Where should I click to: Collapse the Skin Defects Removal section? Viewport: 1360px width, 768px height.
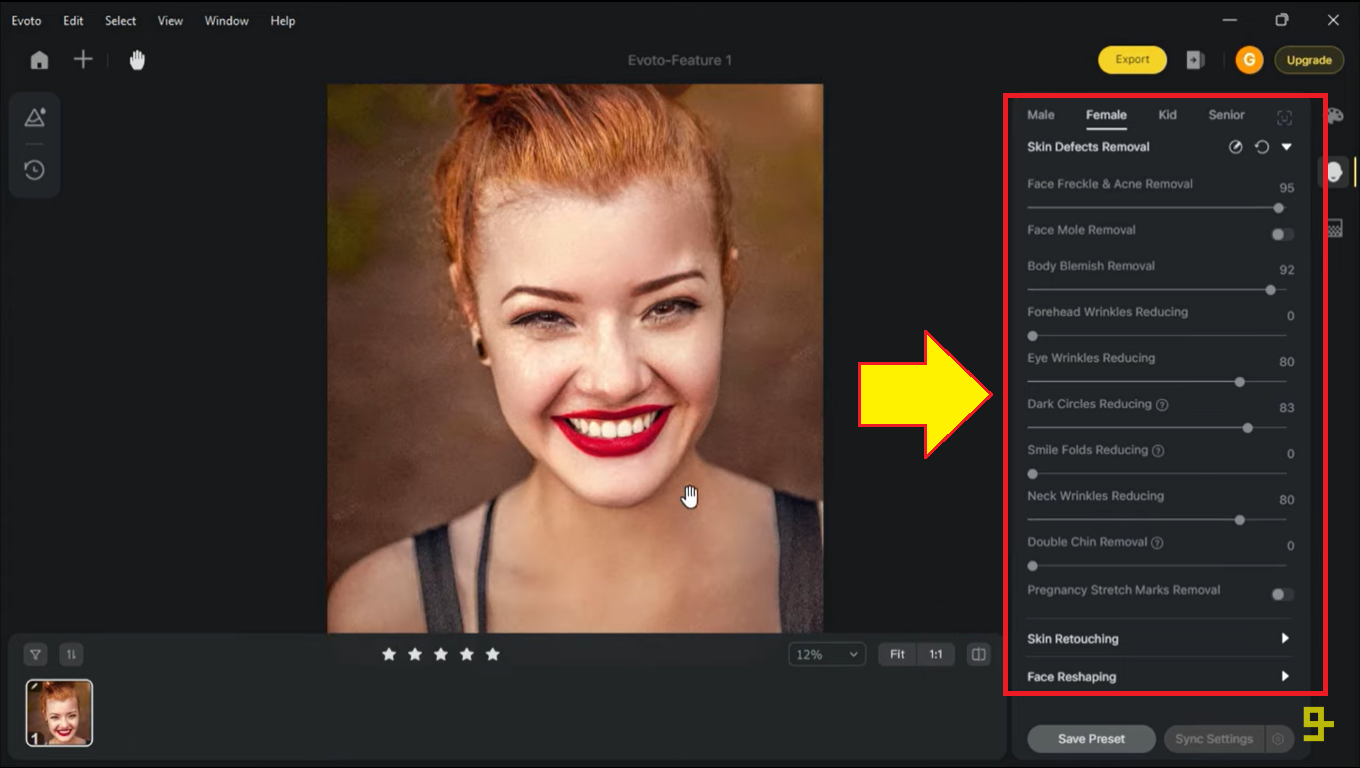point(1287,146)
